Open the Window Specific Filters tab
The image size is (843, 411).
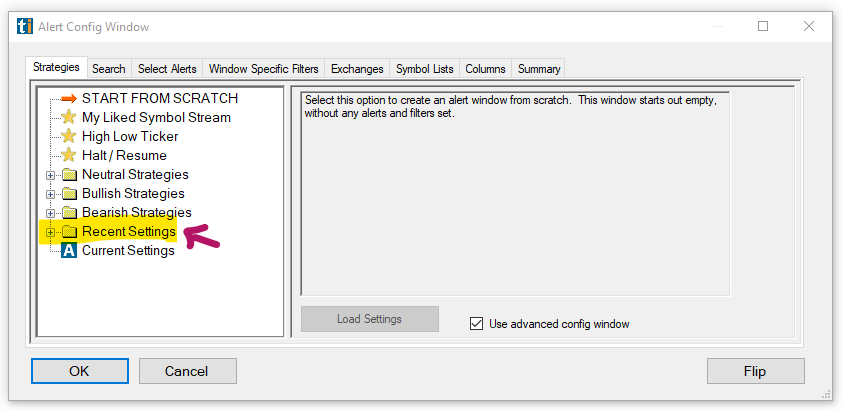pyautogui.click(x=264, y=69)
